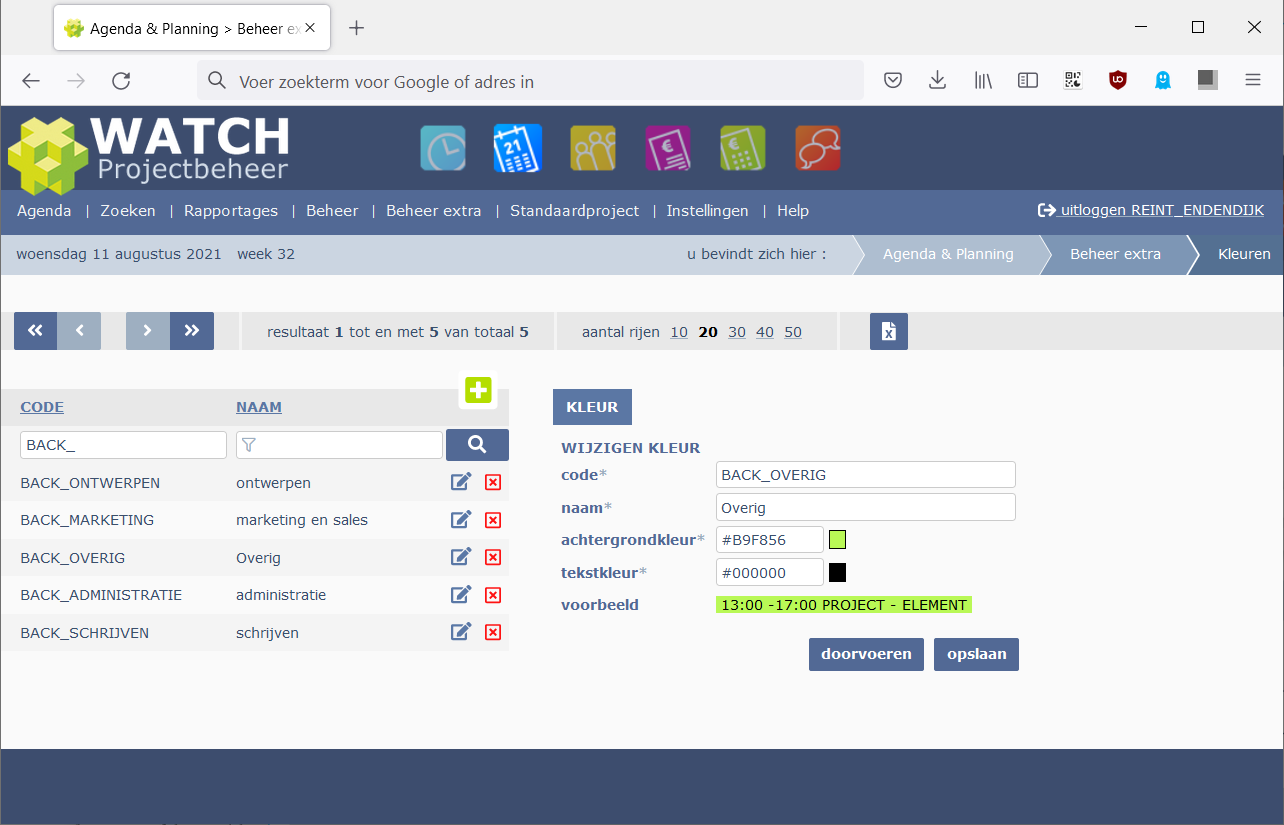The image size is (1284, 825).
Task: Sort list by NAAM column header
Action: pos(259,407)
